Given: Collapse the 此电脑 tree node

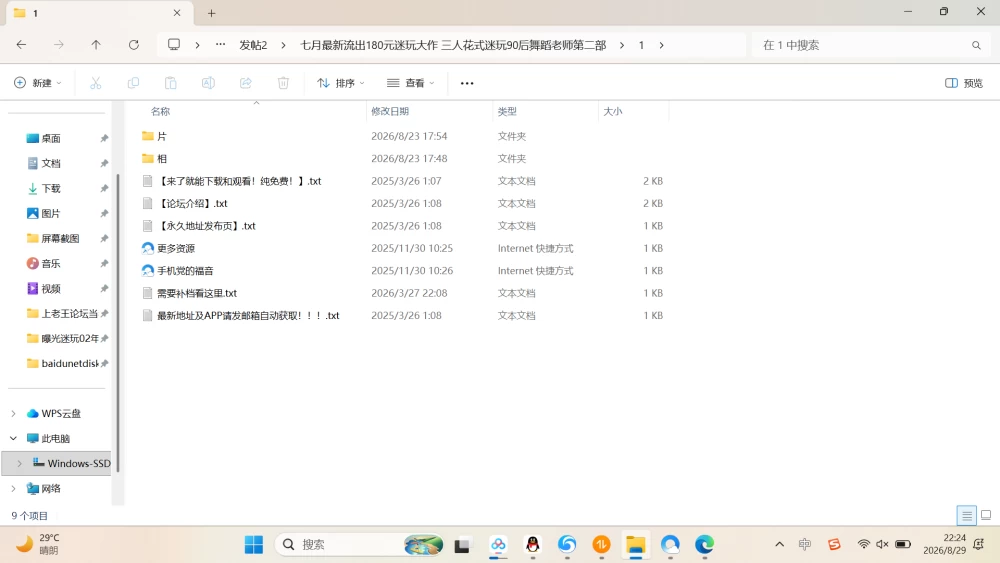Looking at the screenshot, I should (13, 439).
